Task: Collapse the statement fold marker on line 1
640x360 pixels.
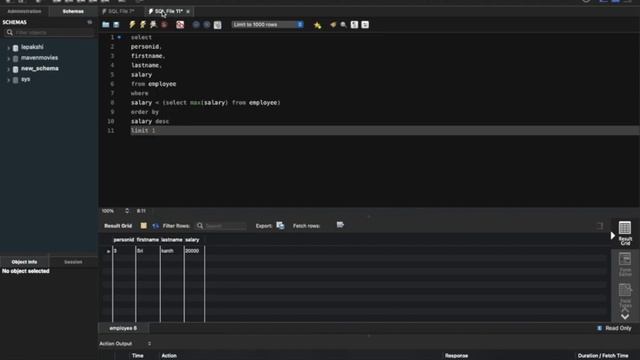Action: 119,37
